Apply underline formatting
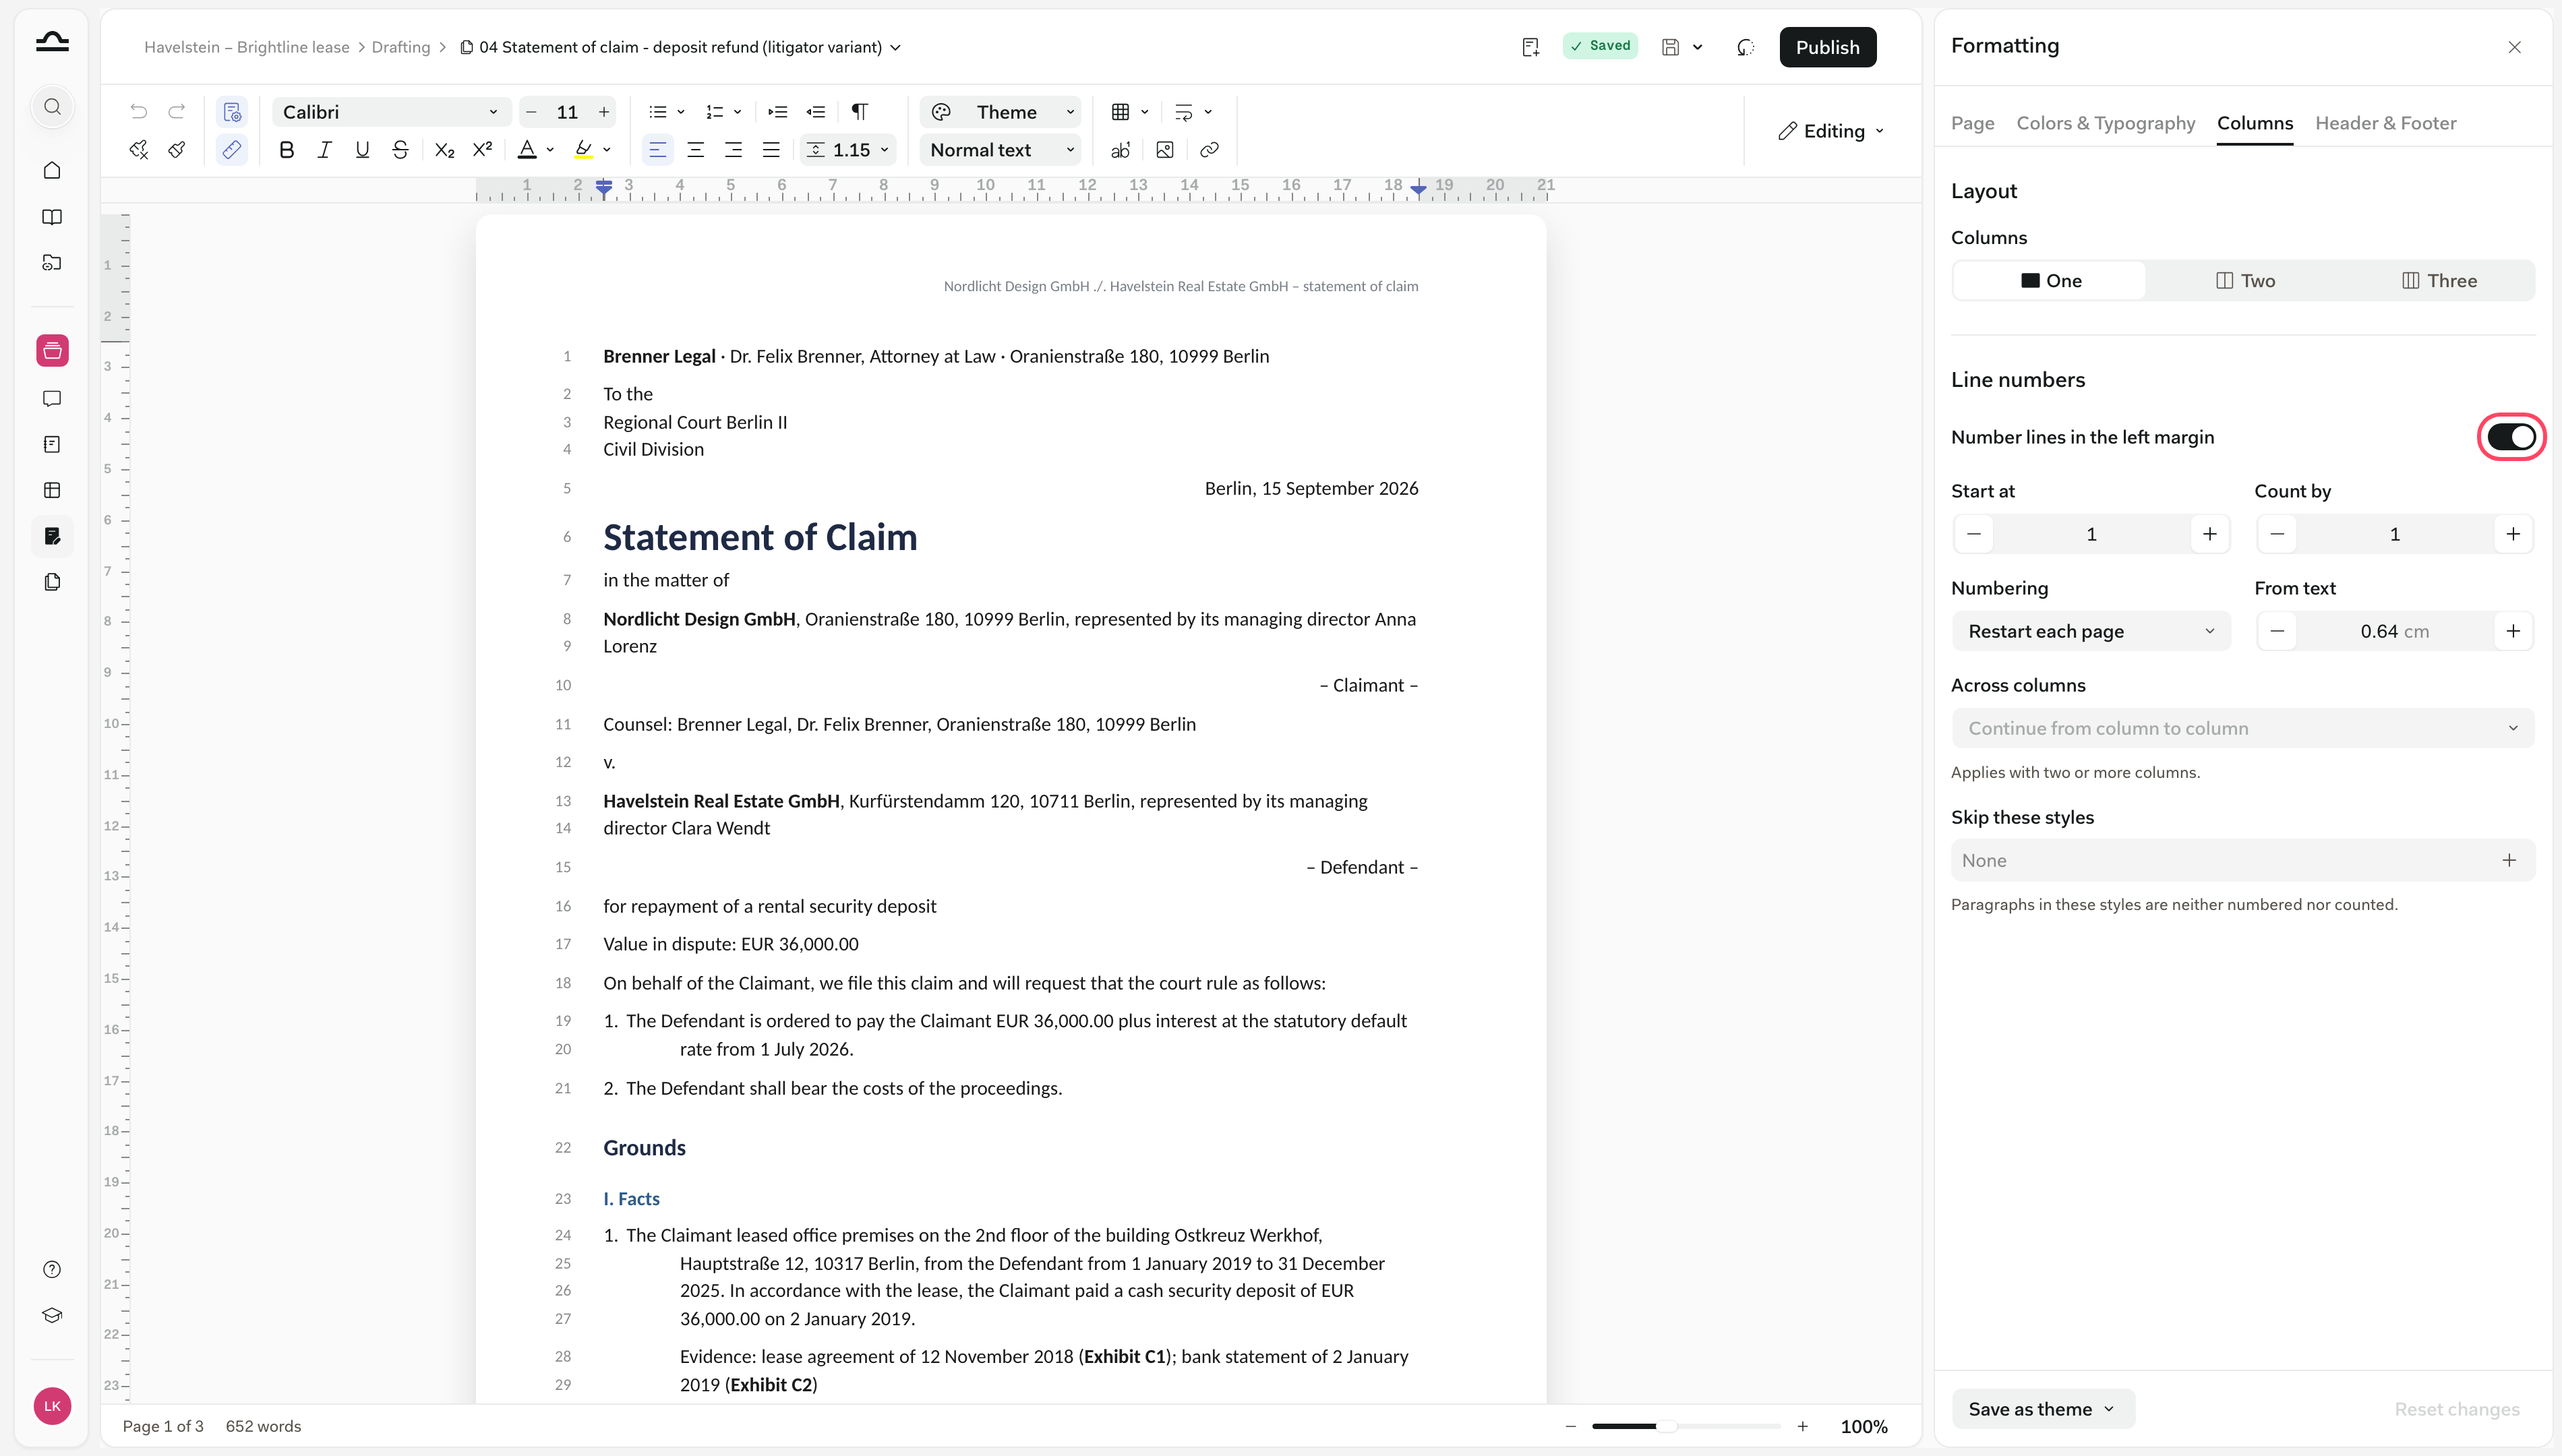 pyautogui.click(x=362, y=150)
